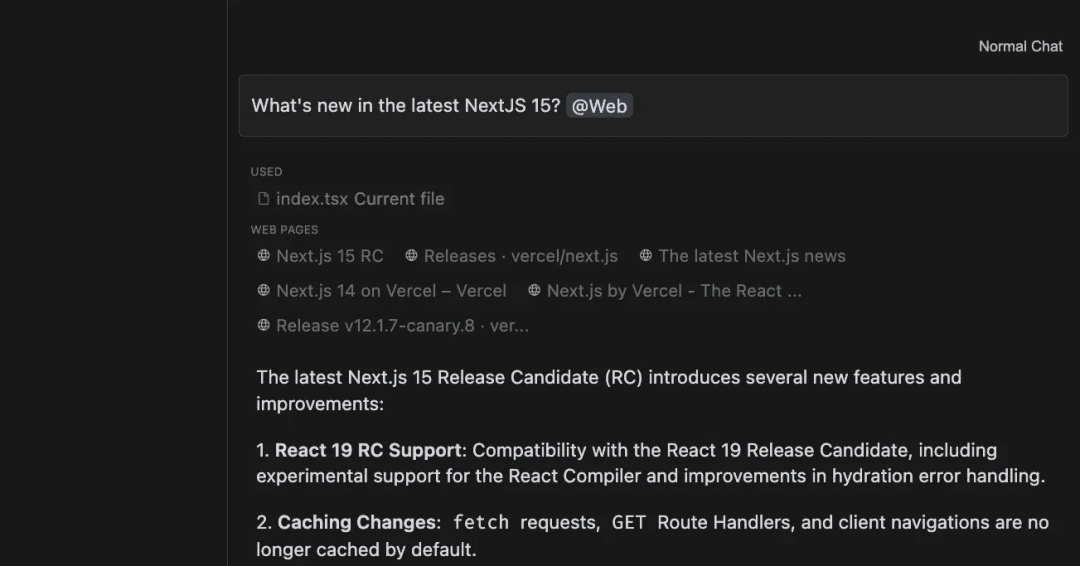Open the Next.js 15 RC web page
Image resolution: width=1080 pixels, height=566 pixels.
click(329, 256)
